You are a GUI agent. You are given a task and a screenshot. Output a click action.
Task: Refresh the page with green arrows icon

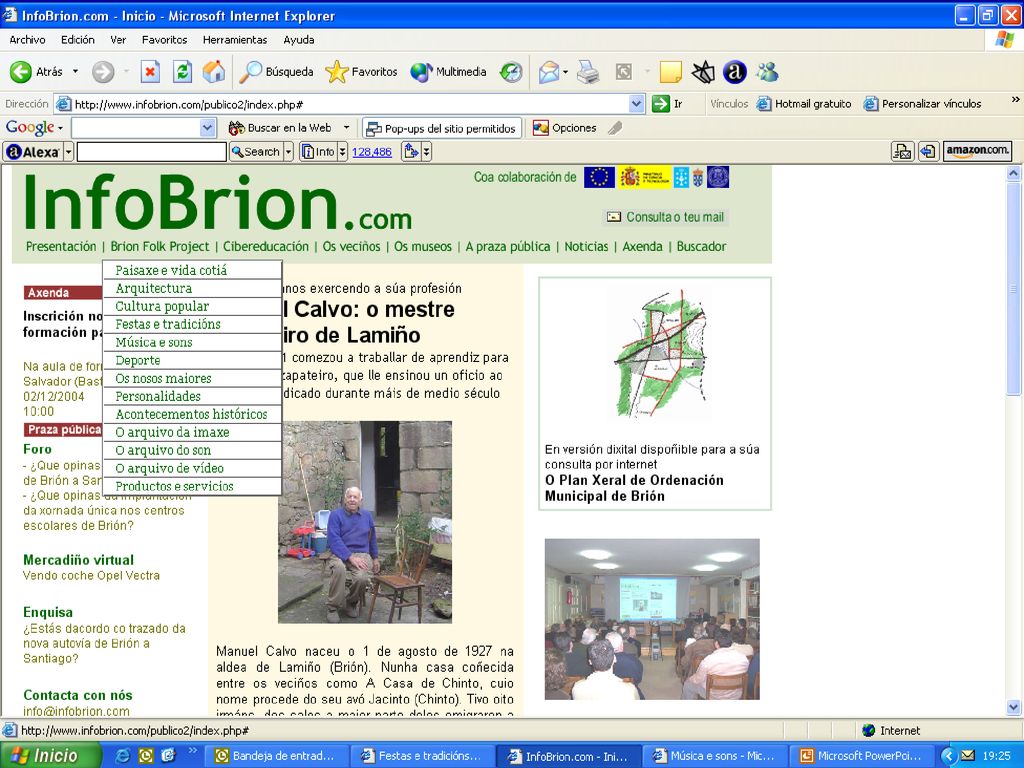click(x=182, y=72)
